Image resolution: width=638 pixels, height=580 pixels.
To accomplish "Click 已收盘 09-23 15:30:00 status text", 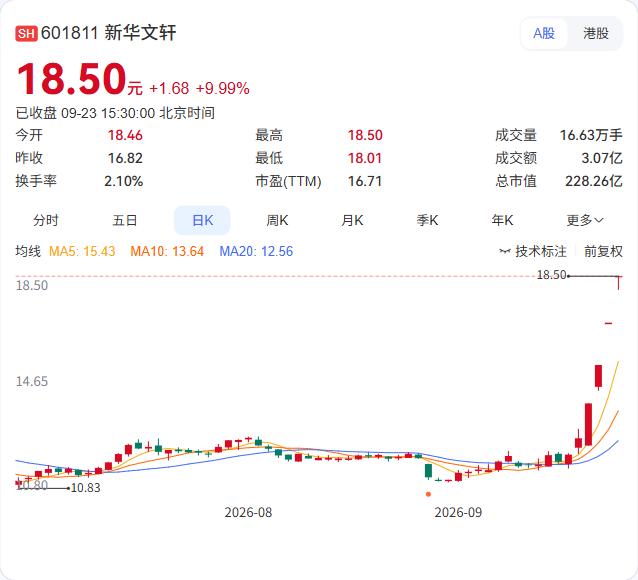I will click(115, 113).
